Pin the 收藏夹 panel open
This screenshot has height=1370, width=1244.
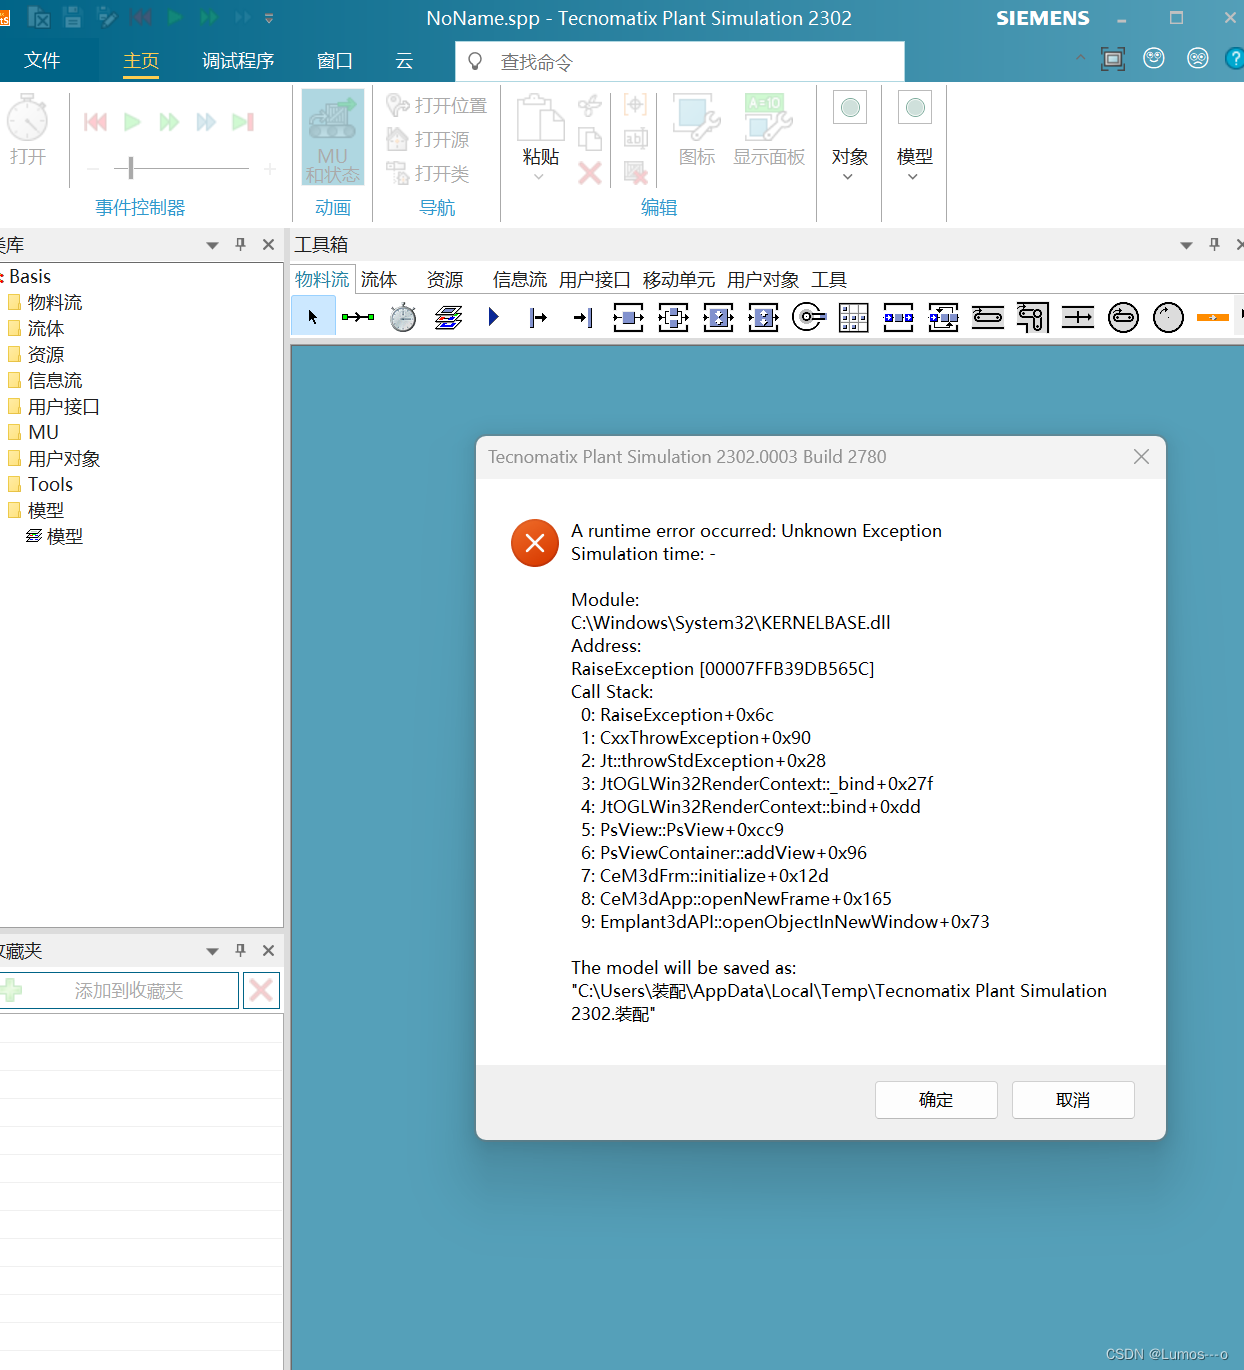click(240, 950)
